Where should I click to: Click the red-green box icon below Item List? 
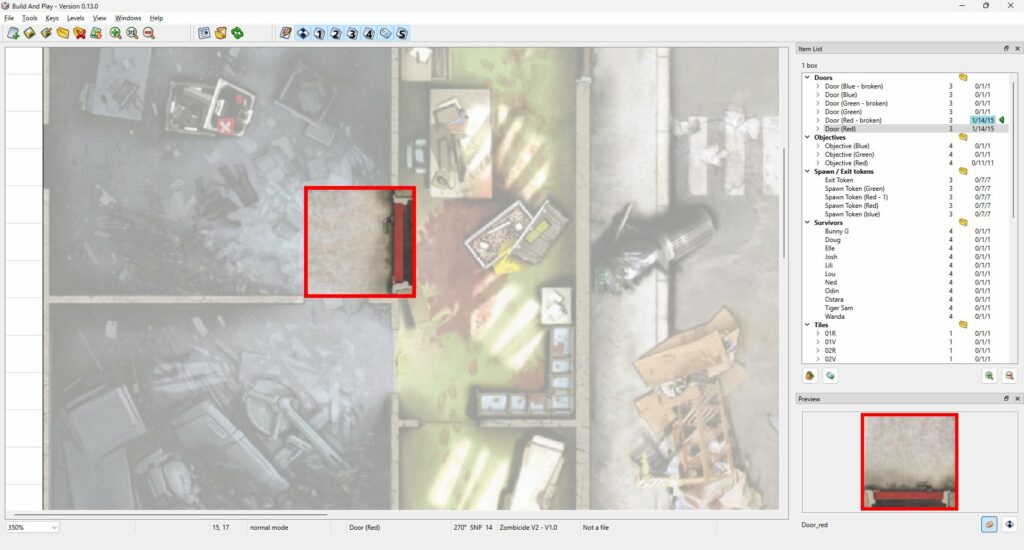tap(810, 376)
